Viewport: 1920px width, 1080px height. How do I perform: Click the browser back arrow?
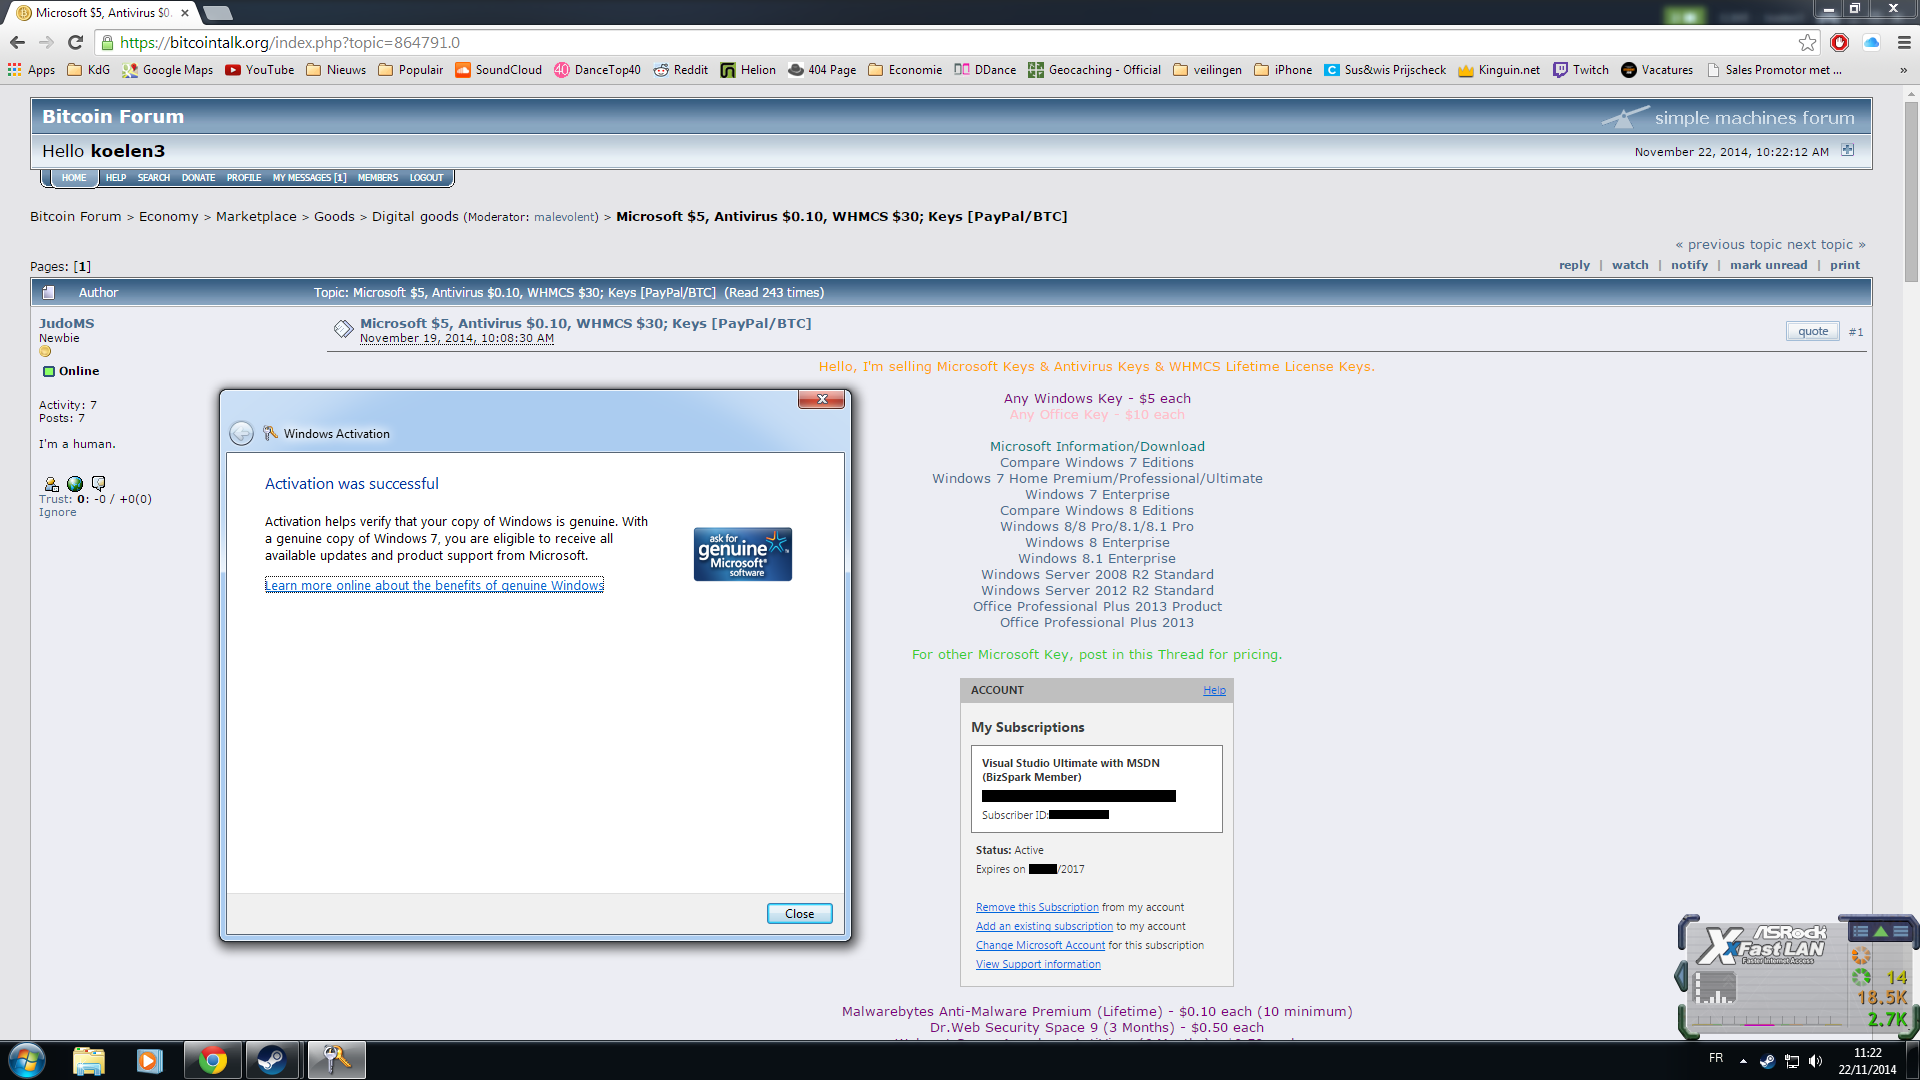pos(17,42)
